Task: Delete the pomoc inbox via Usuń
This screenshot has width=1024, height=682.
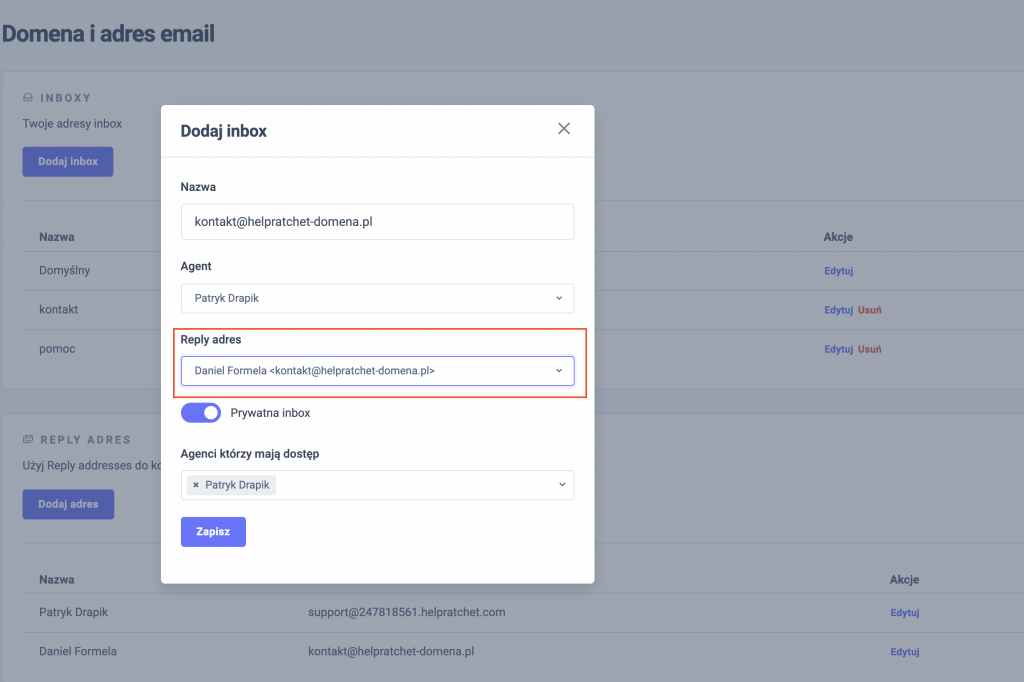Action: (869, 349)
